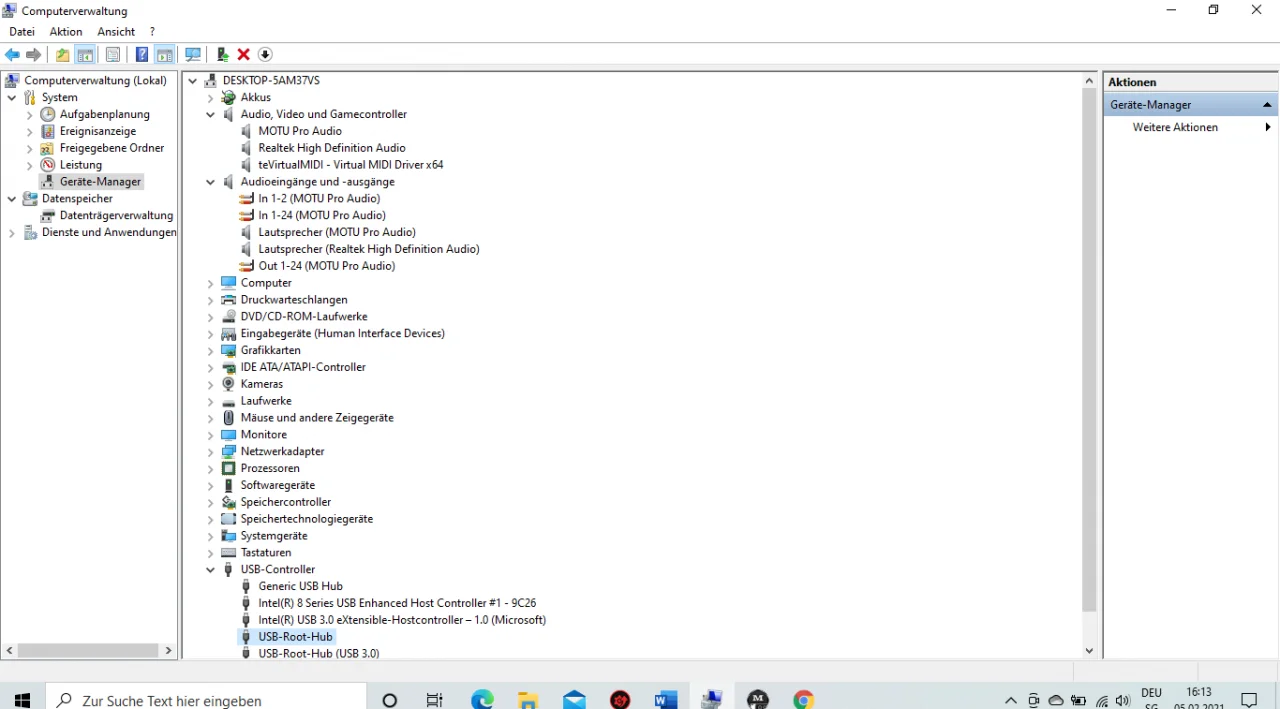
Task: Click the left tree horizontal scrollbar right arrow
Action: tap(169, 650)
